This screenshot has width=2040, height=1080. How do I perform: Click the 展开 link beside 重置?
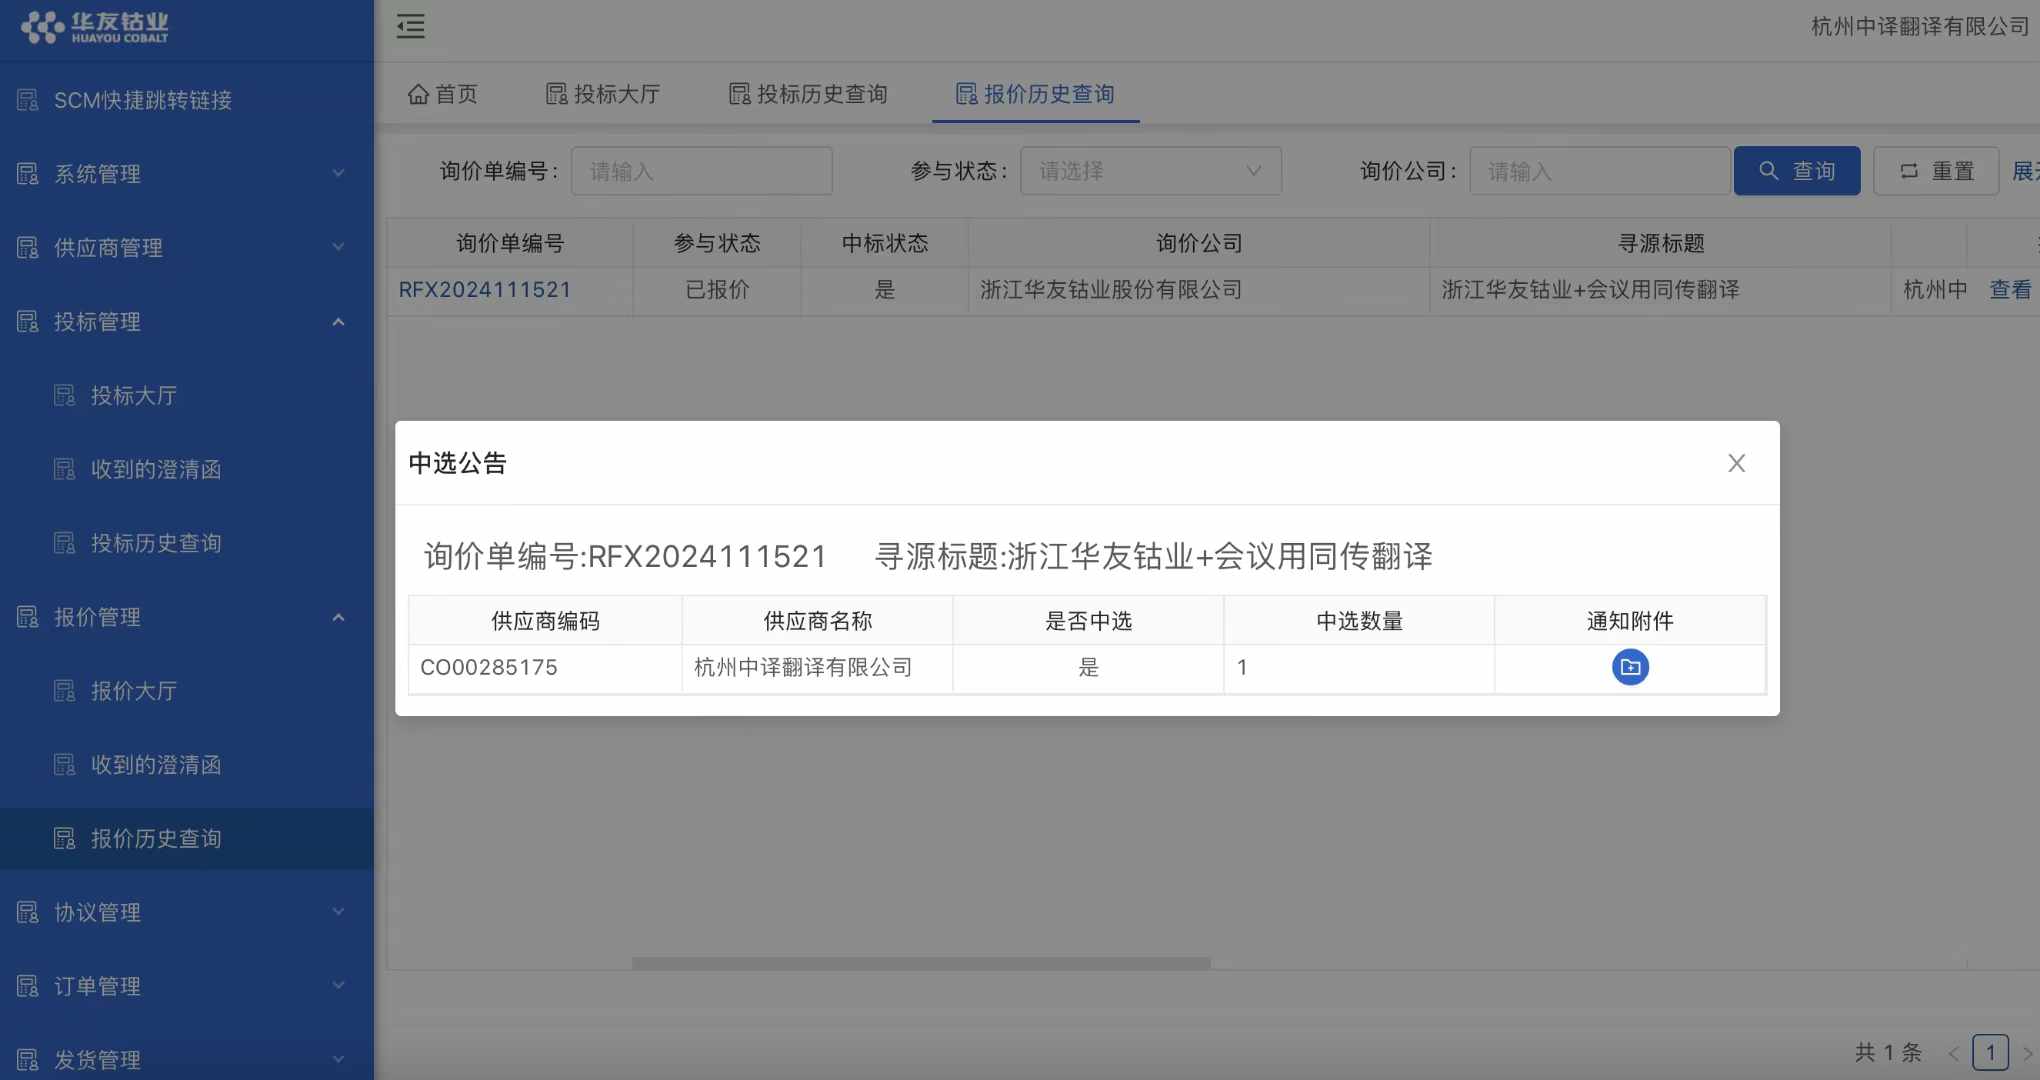coord(2026,171)
